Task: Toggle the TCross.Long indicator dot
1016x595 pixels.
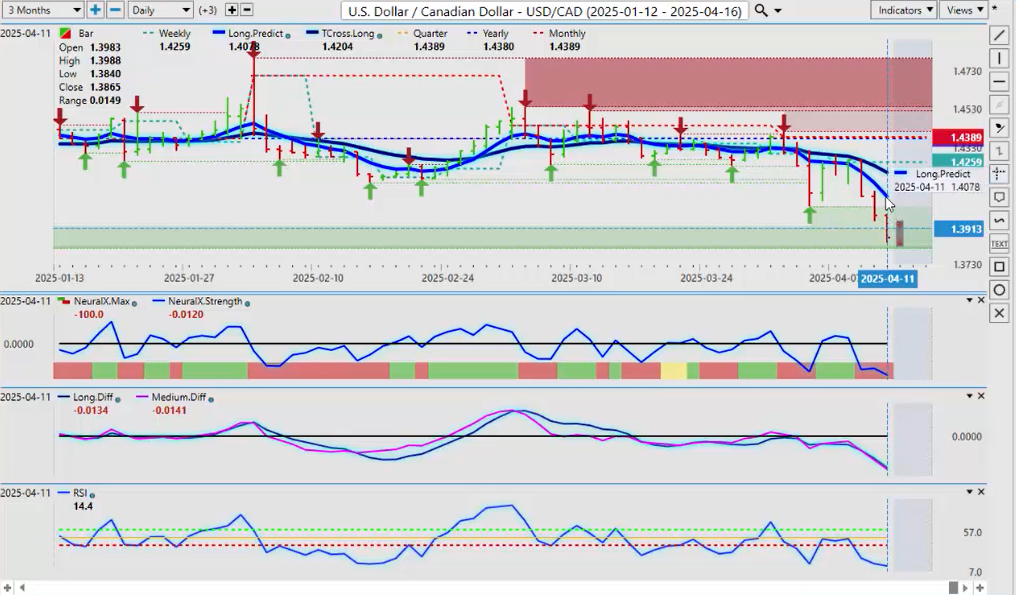Action: 380,34
